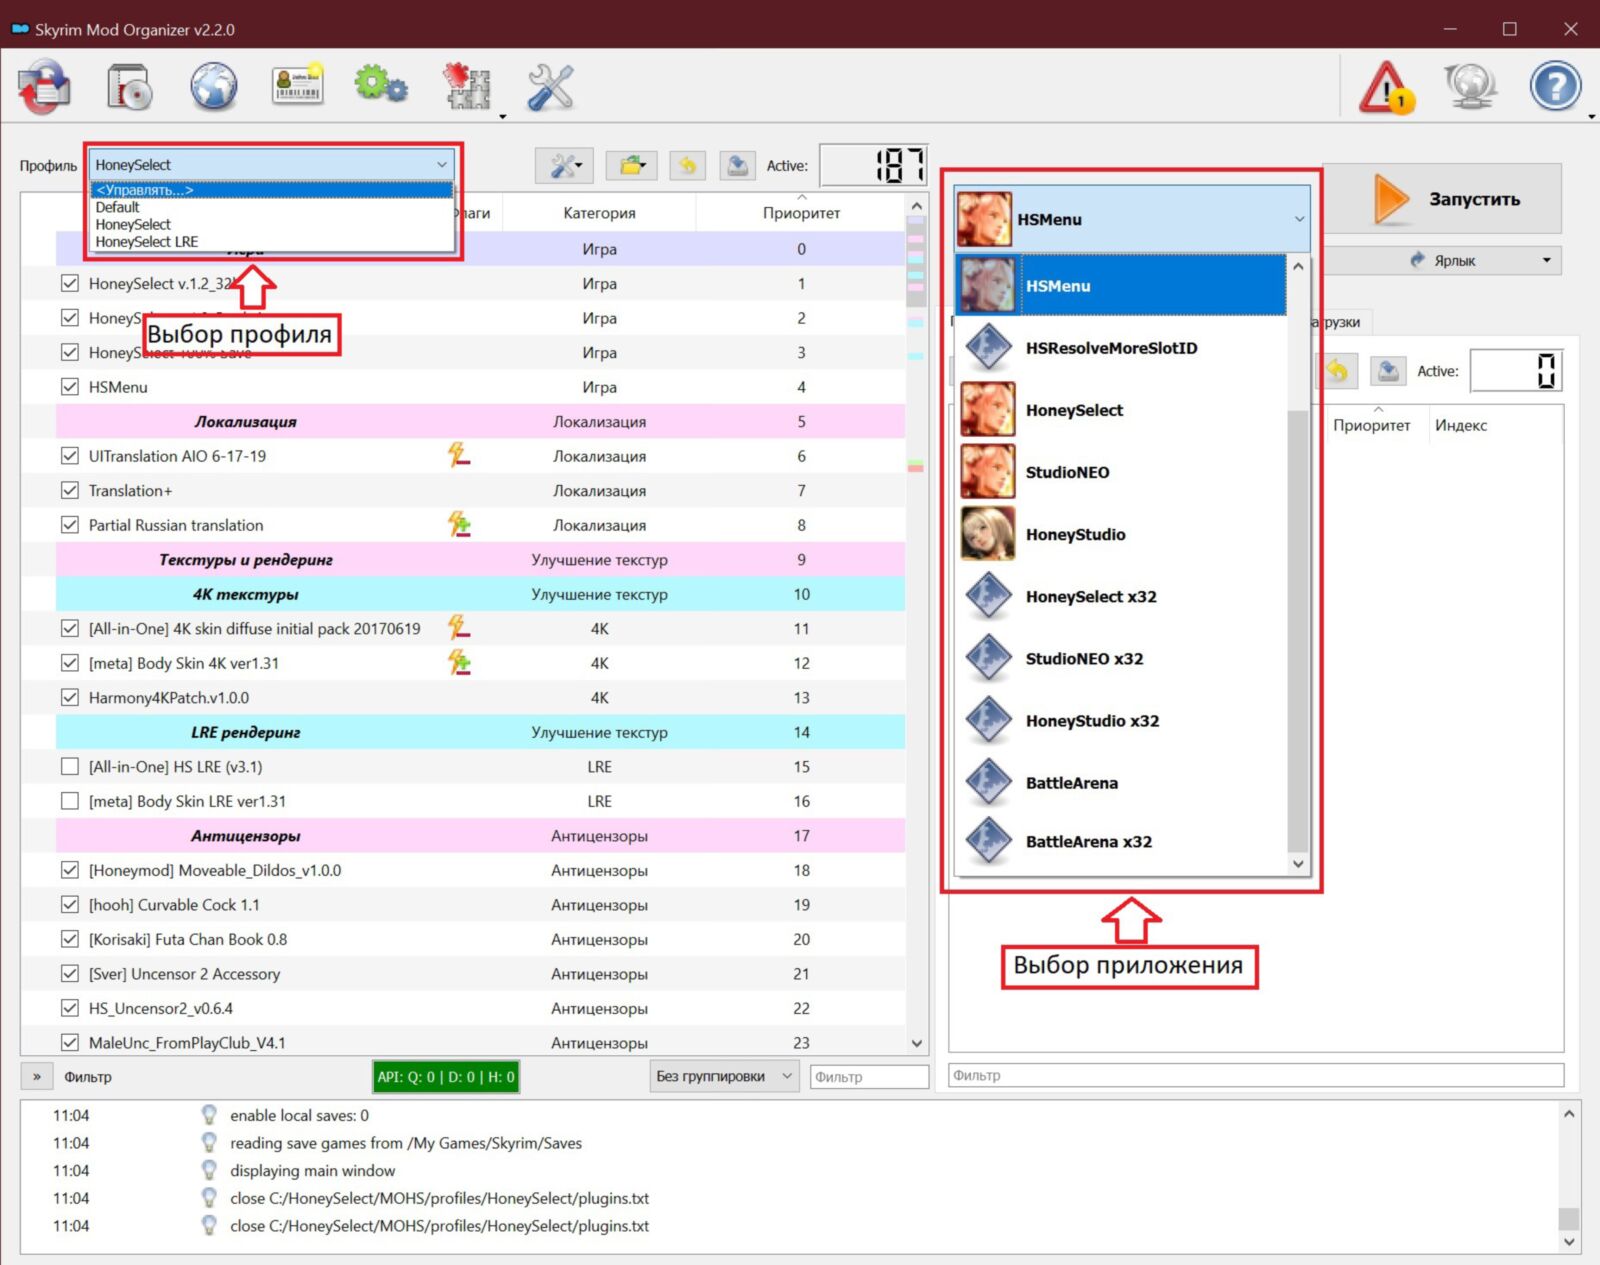Toggle HS_Uncensor2_v0.6.4 checkbox
Image resolution: width=1600 pixels, height=1265 pixels.
click(x=70, y=1008)
